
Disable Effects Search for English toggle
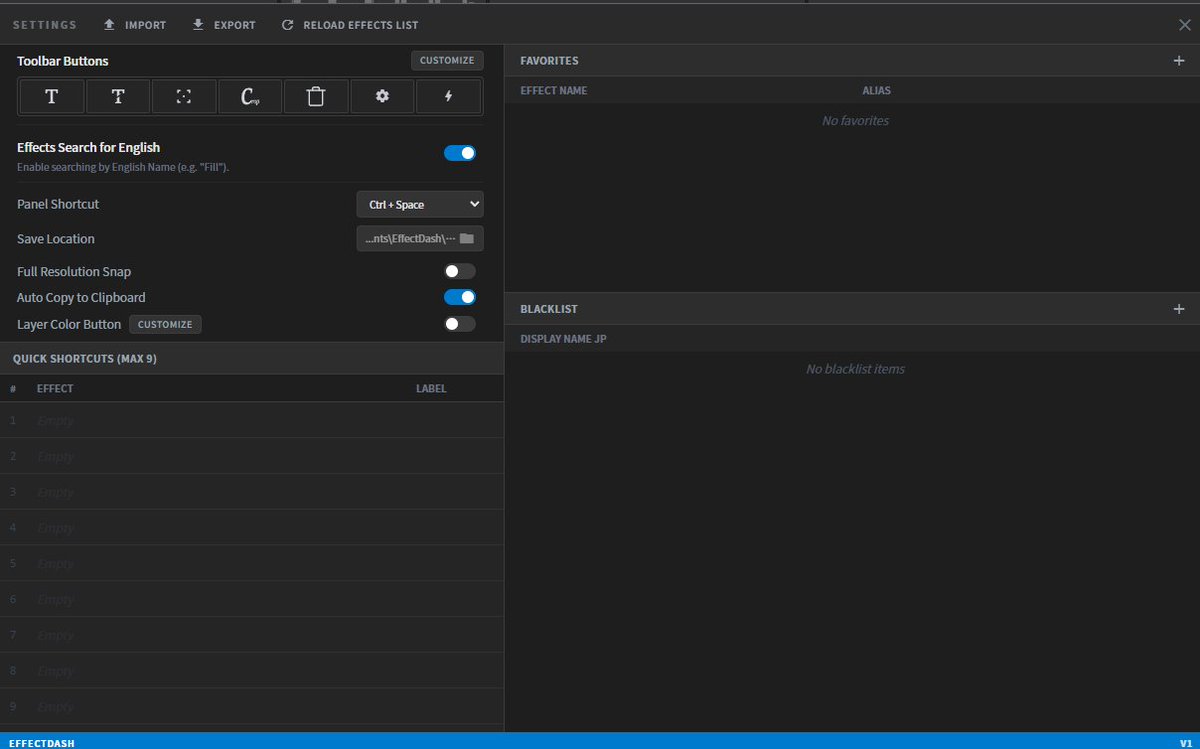coord(460,153)
